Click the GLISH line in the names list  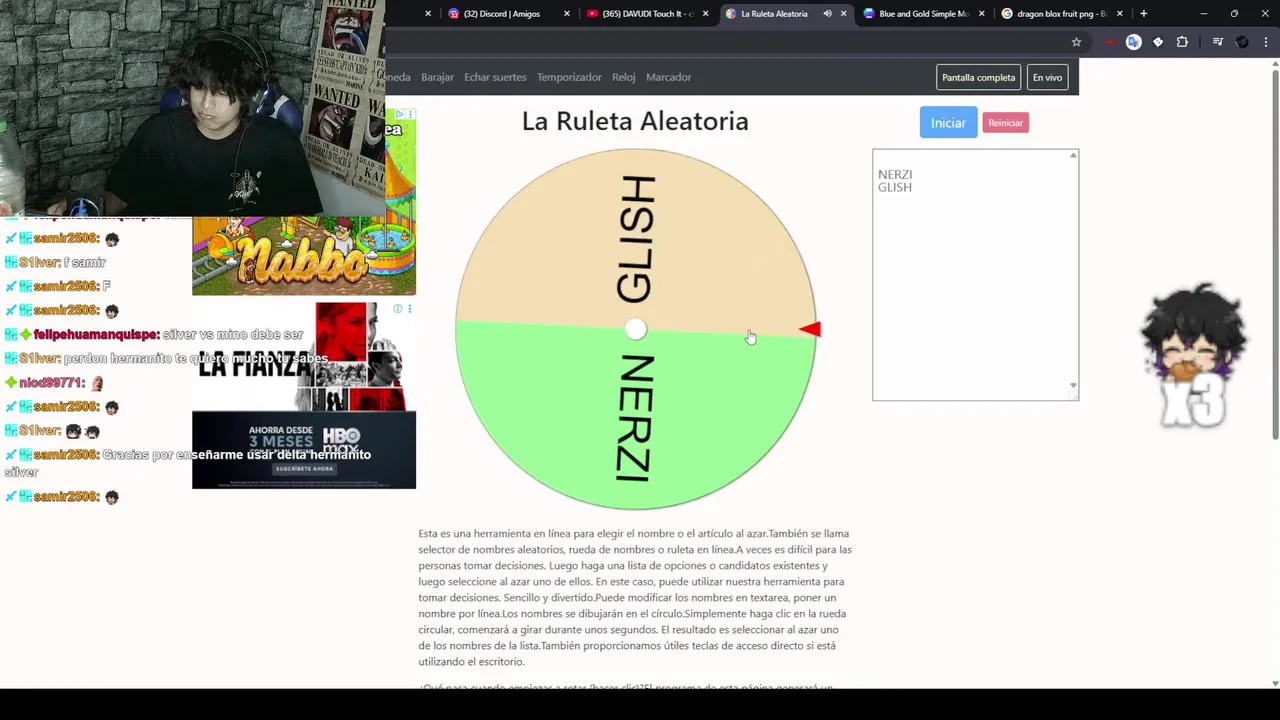click(x=895, y=187)
